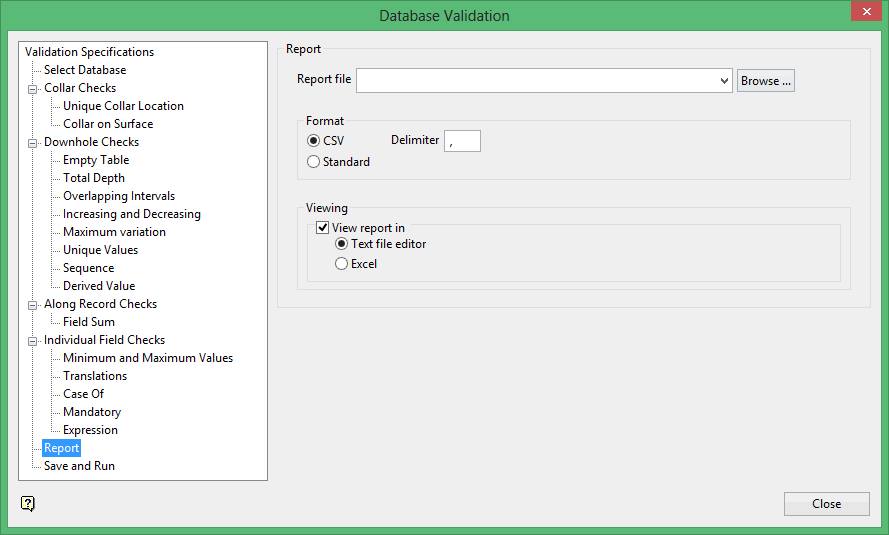Screen dimensions: 889x535
Task: Open the Select Database page
Action: click(85, 70)
